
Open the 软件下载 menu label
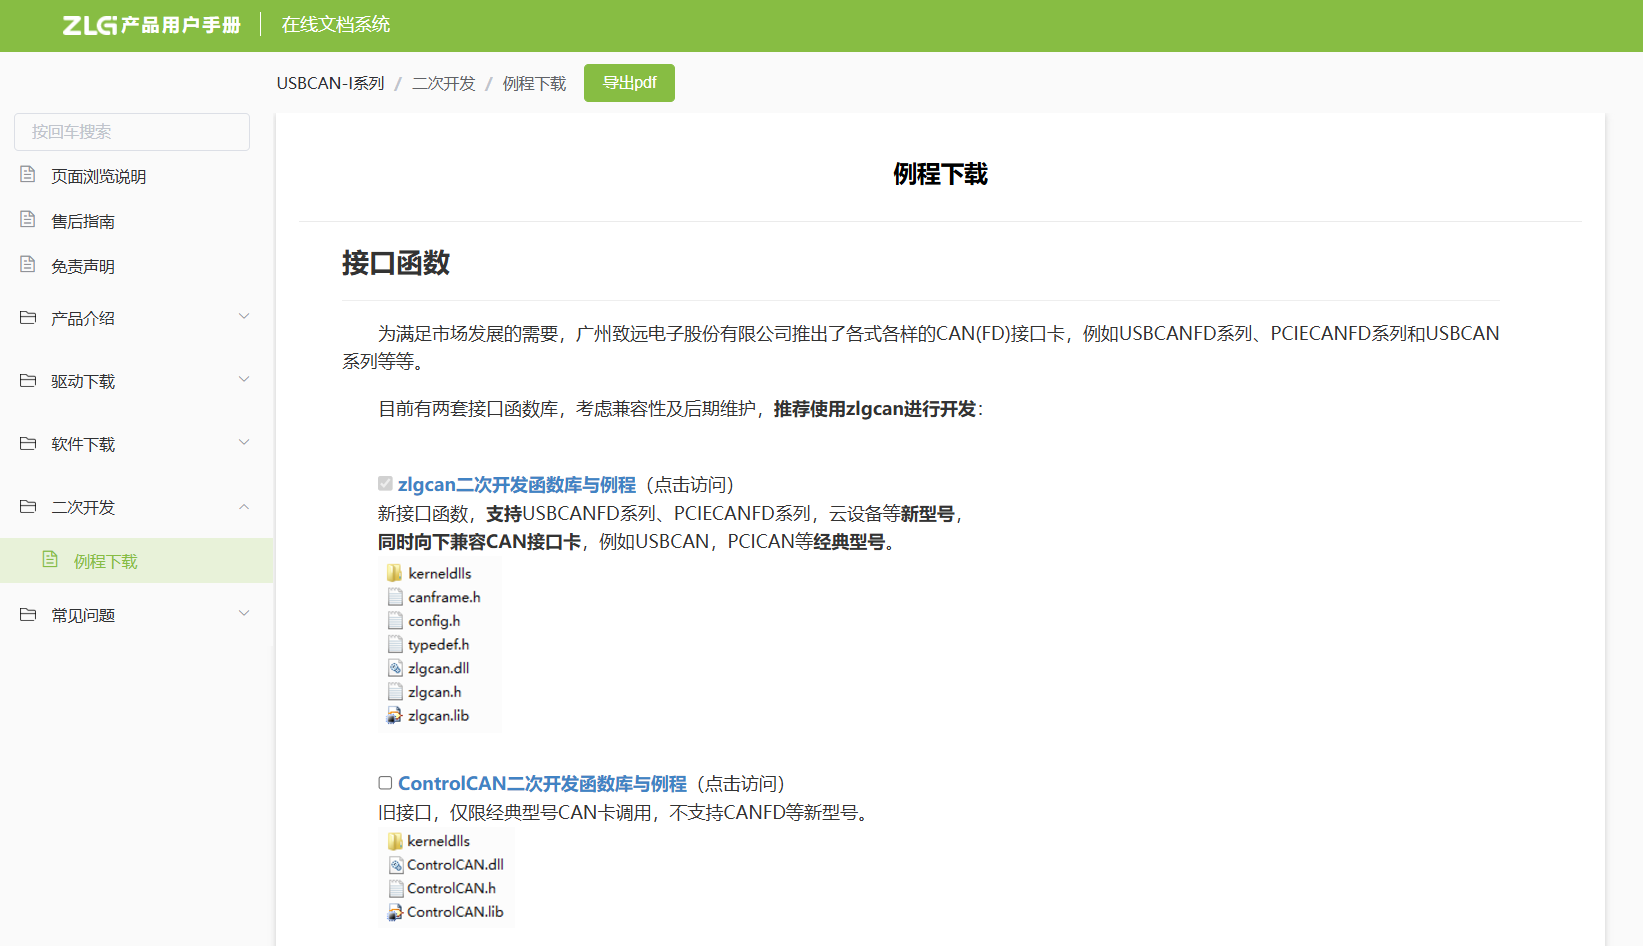tap(83, 445)
